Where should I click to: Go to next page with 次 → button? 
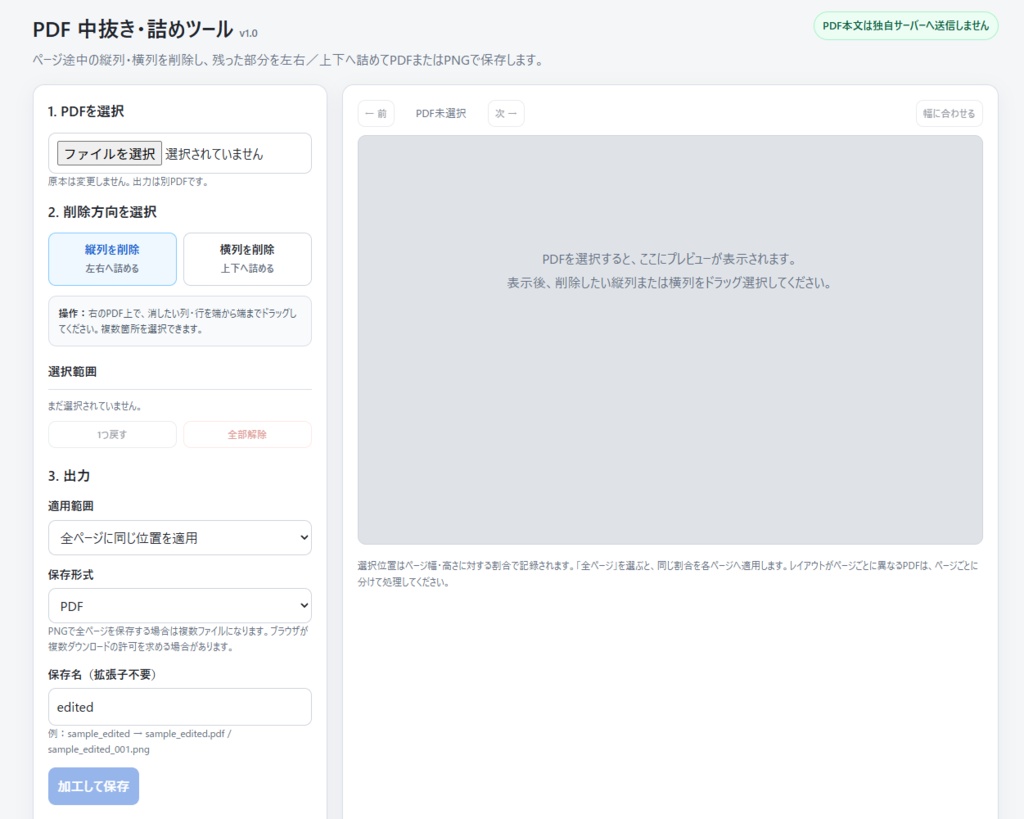tap(506, 114)
